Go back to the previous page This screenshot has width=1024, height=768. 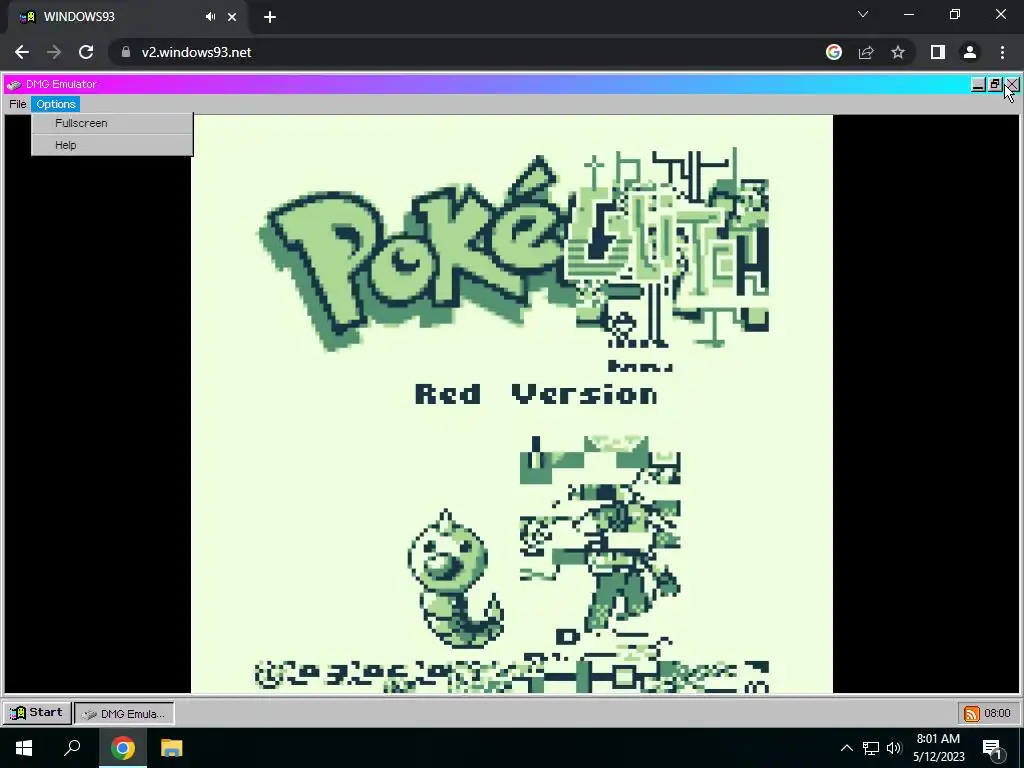pos(22,52)
